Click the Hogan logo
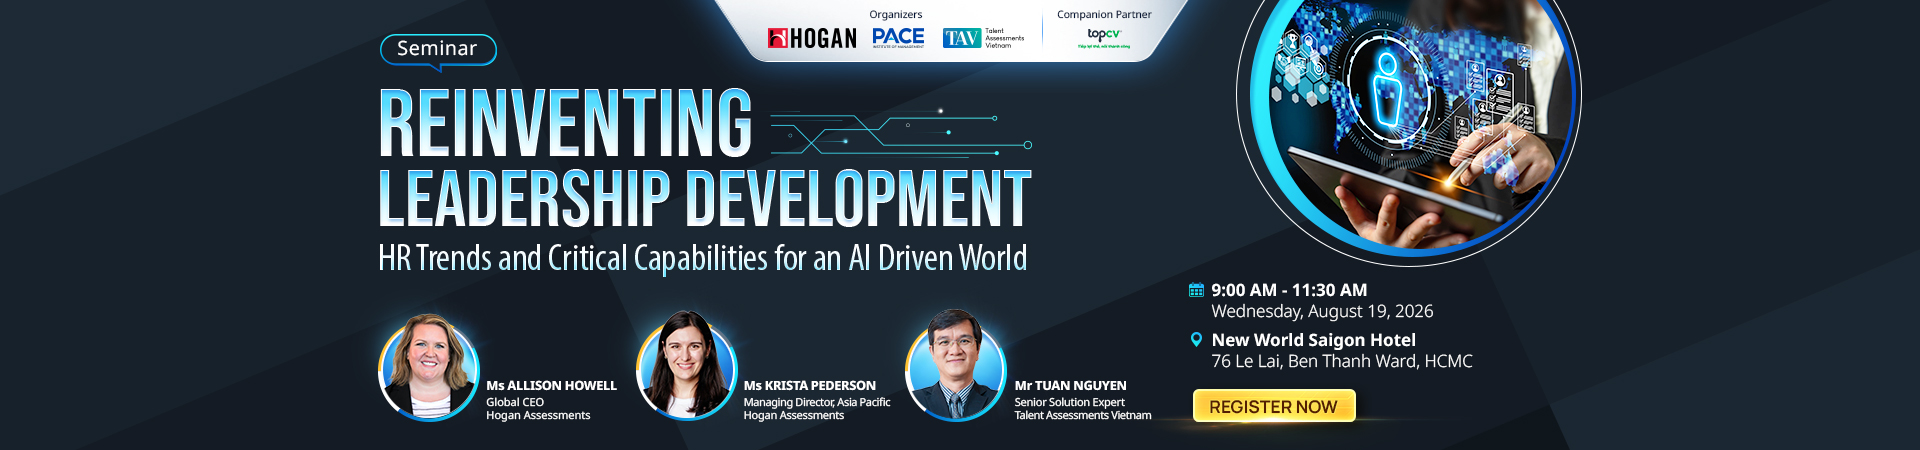The height and width of the screenshot is (450, 1920). click(812, 38)
